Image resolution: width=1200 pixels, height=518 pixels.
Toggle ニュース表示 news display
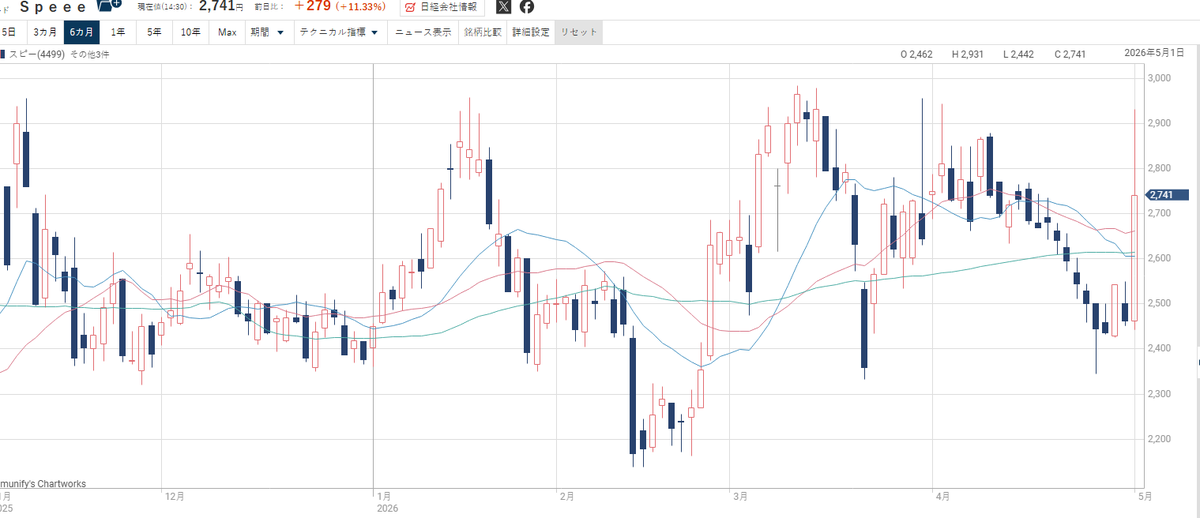pyautogui.click(x=423, y=32)
